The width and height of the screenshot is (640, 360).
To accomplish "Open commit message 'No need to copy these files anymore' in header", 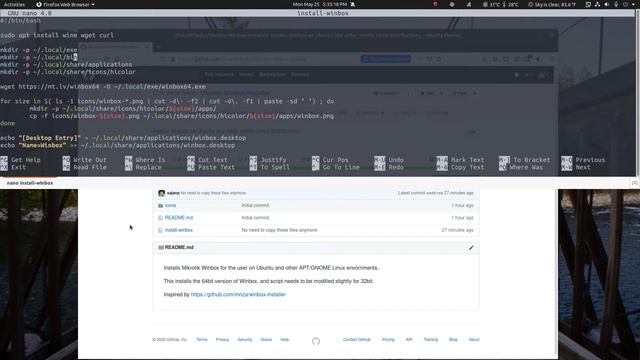I will pyautogui.click(x=213, y=193).
